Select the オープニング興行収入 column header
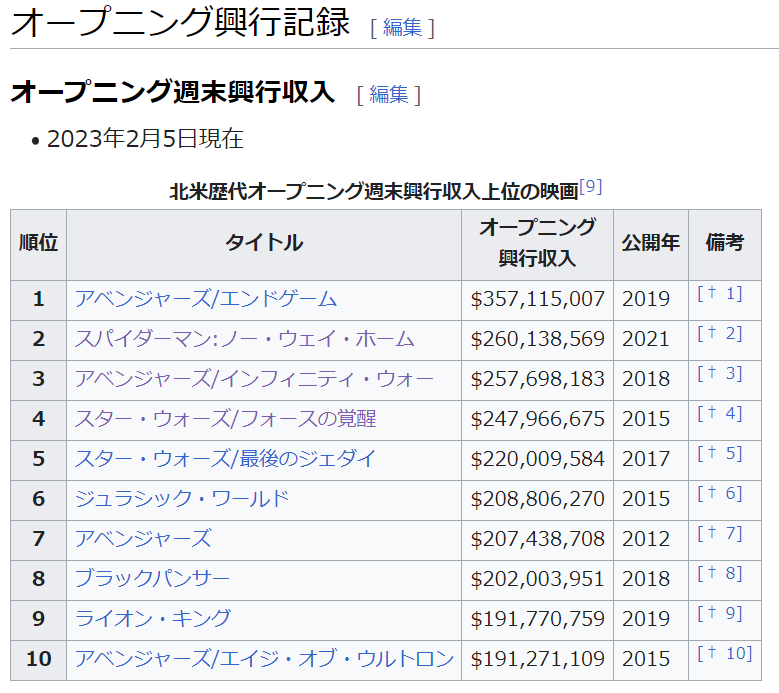 537,243
